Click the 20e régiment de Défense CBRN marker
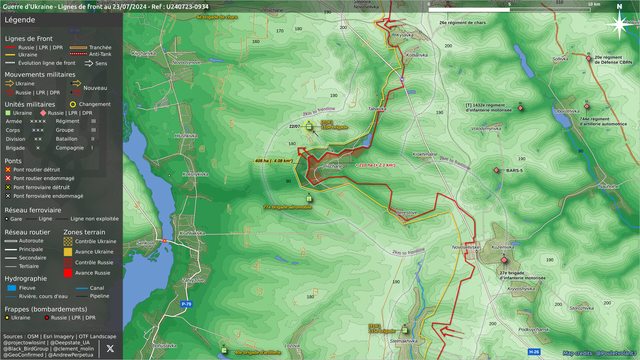The height and width of the screenshot is (360, 640). point(589,58)
